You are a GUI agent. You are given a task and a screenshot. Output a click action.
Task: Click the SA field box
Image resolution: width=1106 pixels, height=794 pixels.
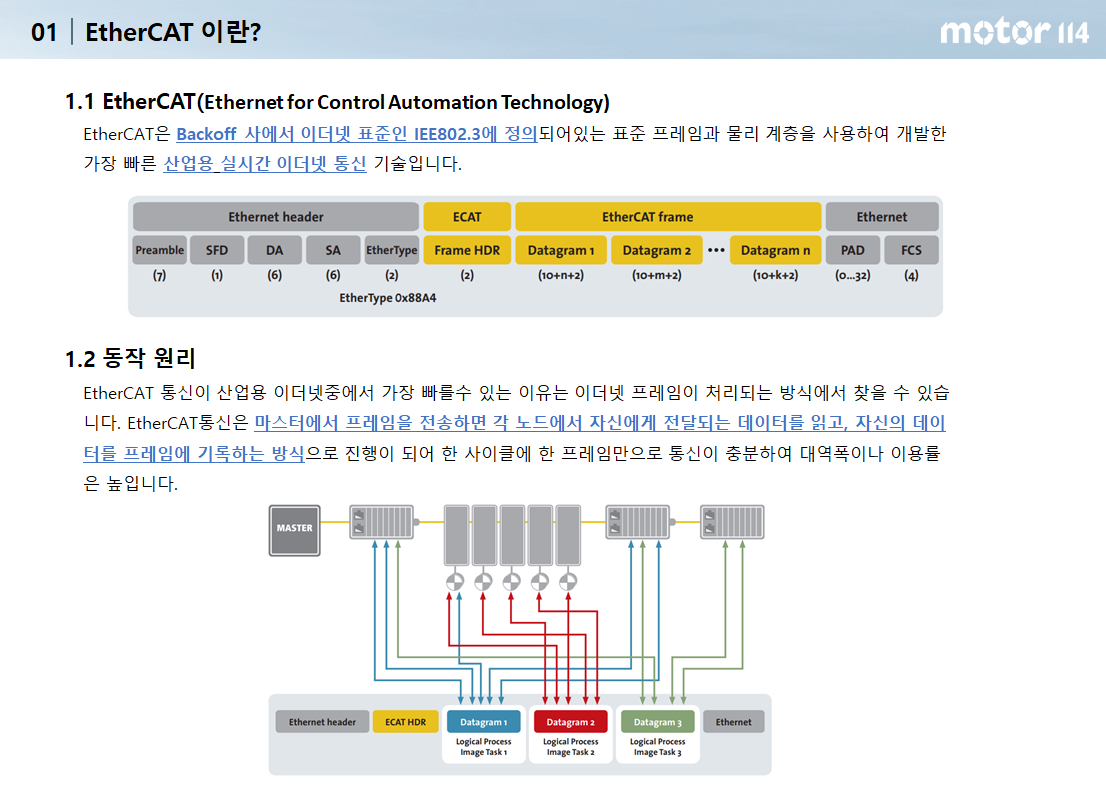click(x=333, y=250)
